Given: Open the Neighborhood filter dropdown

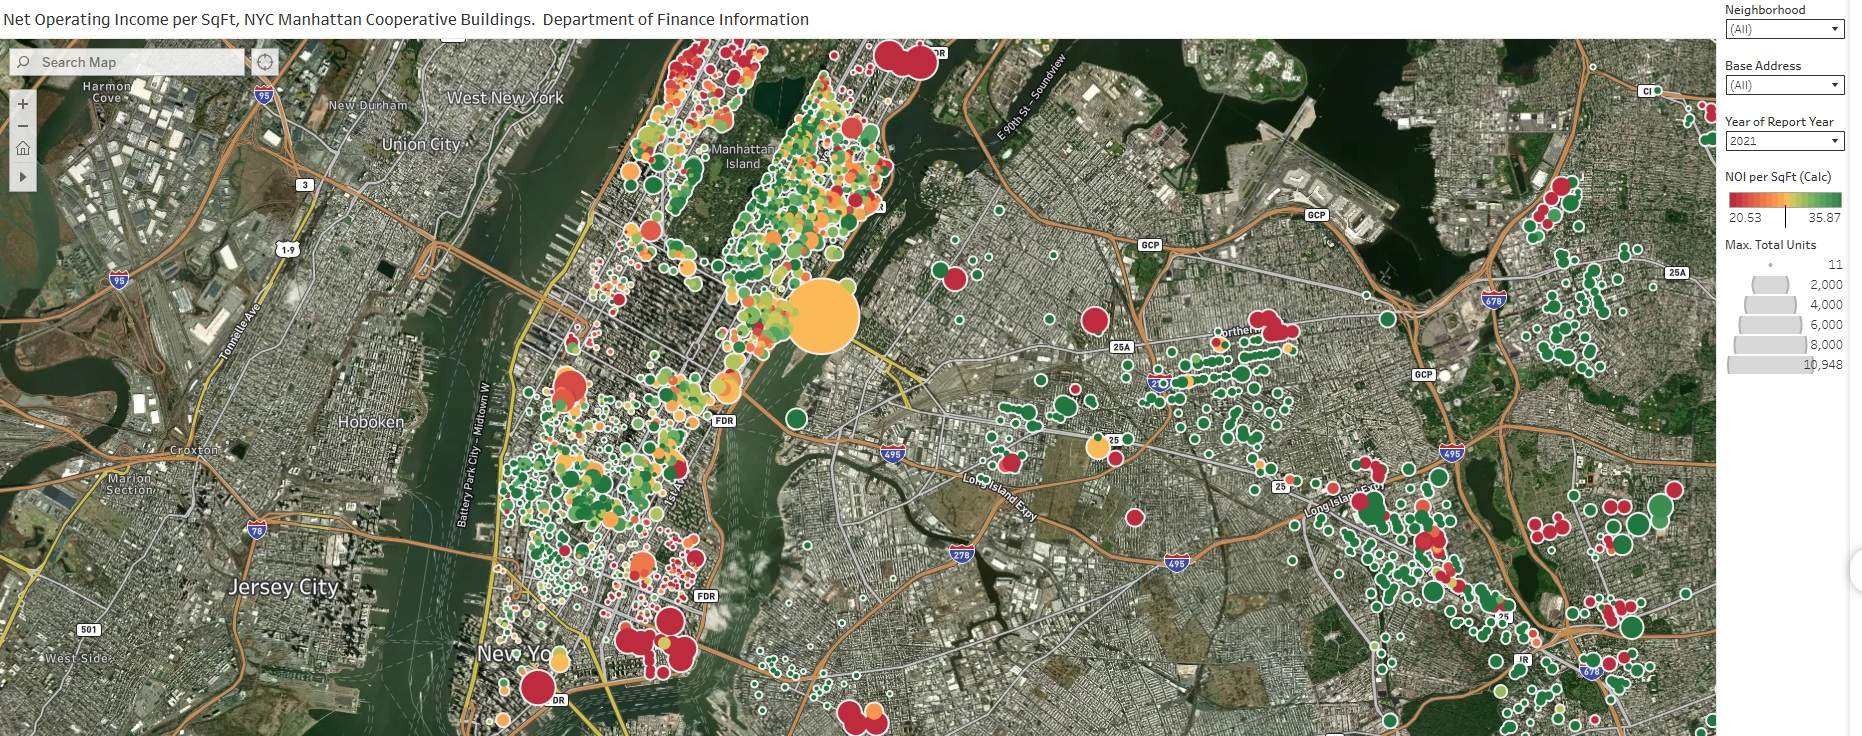Looking at the screenshot, I should click(1784, 30).
